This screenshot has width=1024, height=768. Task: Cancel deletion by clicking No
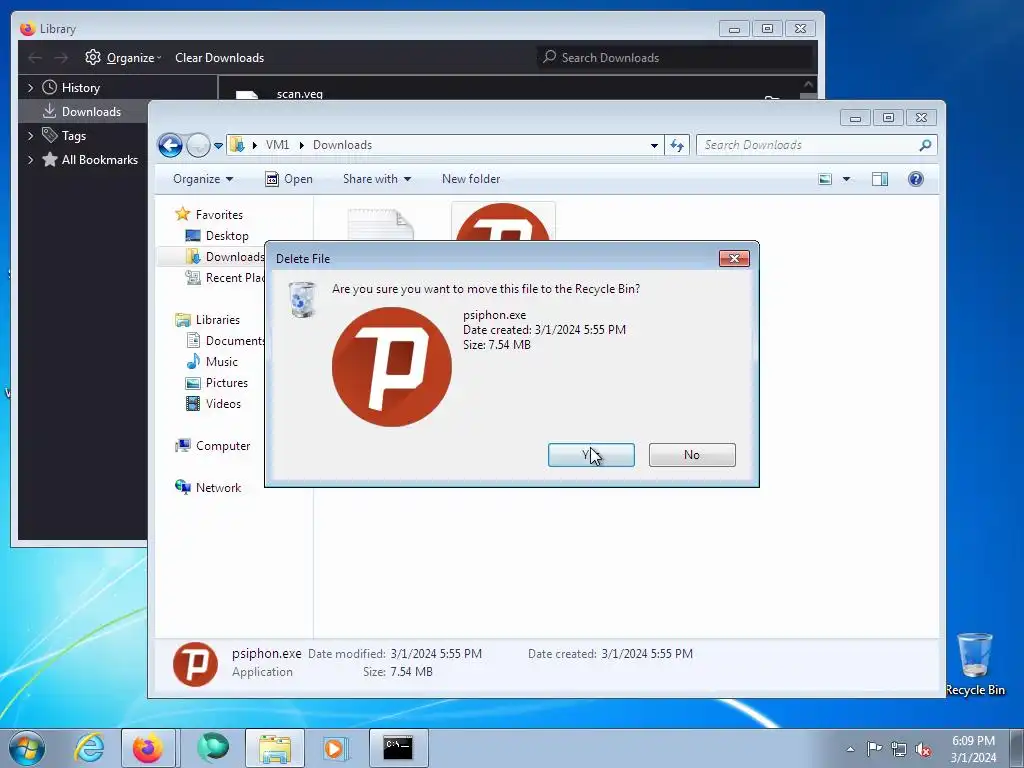(692, 455)
